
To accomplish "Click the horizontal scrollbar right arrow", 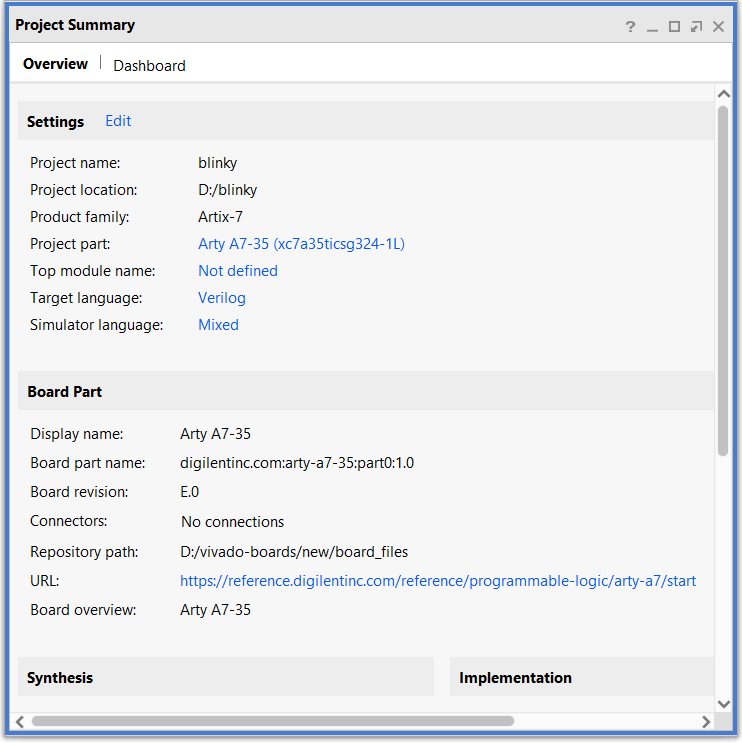I will pyautogui.click(x=706, y=722).
